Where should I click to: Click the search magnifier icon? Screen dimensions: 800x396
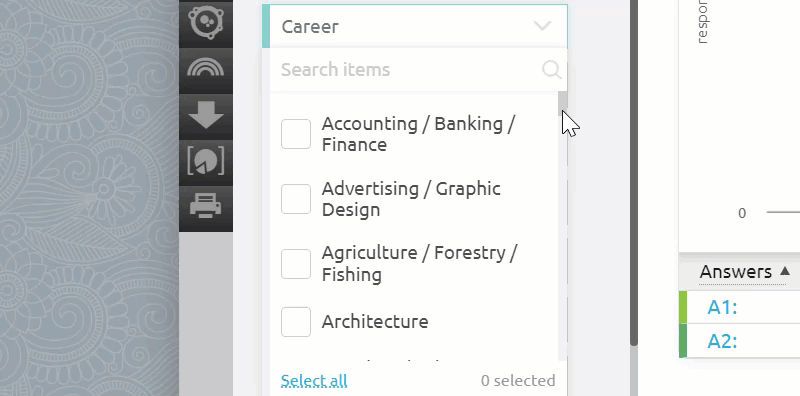tap(552, 69)
